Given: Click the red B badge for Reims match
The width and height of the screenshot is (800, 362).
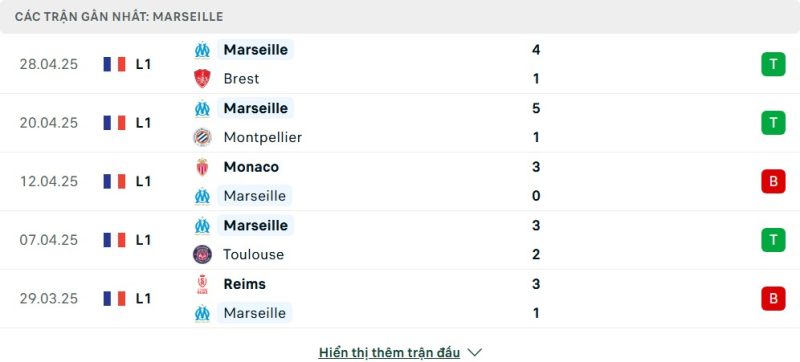Looking at the screenshot, I should 773,298.
